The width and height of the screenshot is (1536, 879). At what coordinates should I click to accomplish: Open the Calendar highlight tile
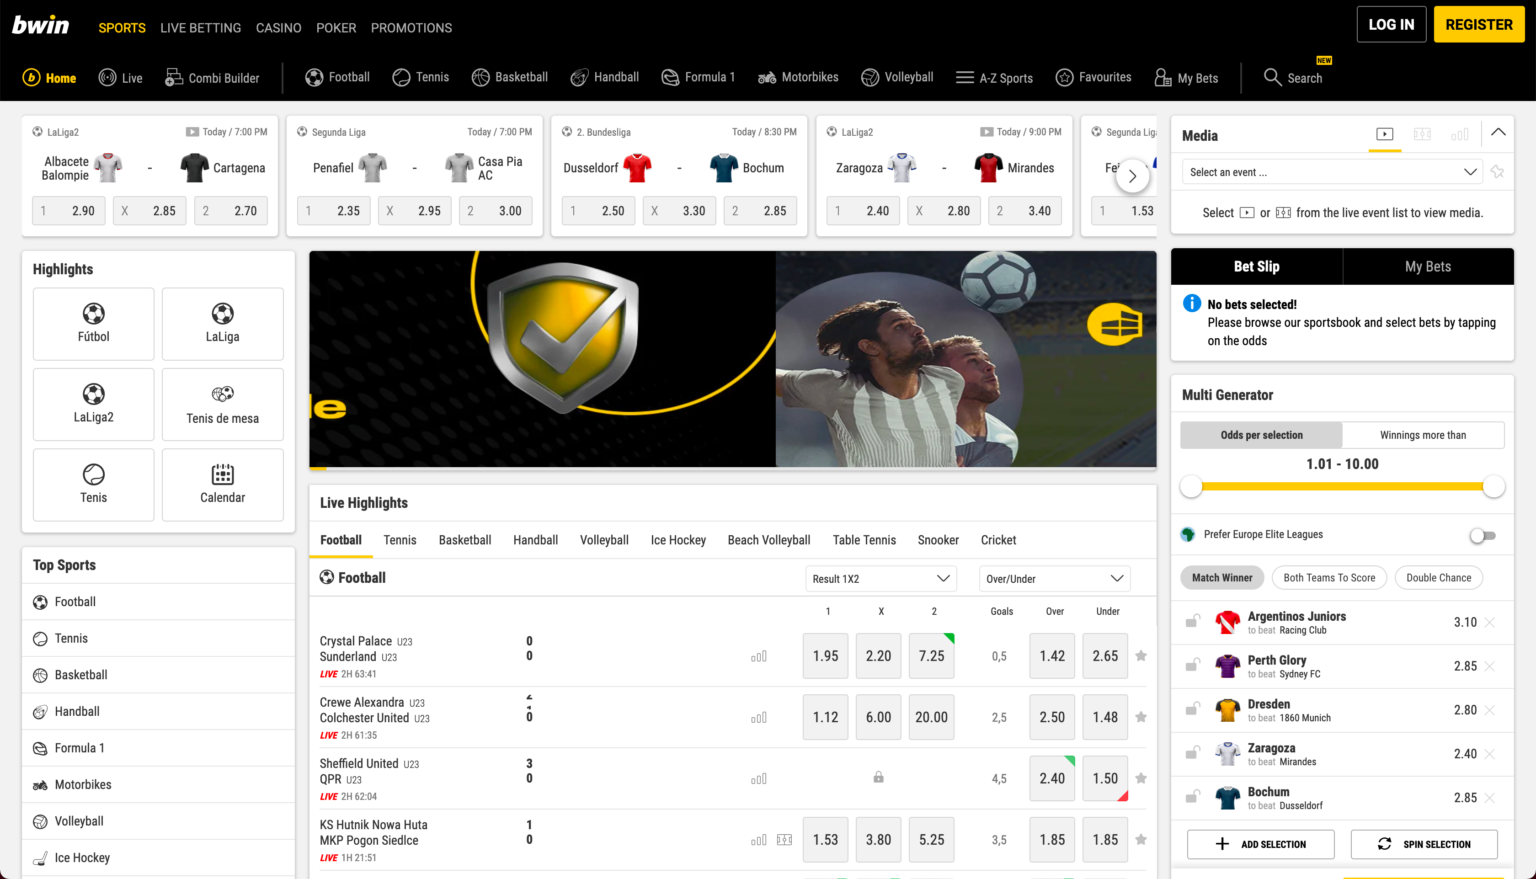tap(222, 484)
